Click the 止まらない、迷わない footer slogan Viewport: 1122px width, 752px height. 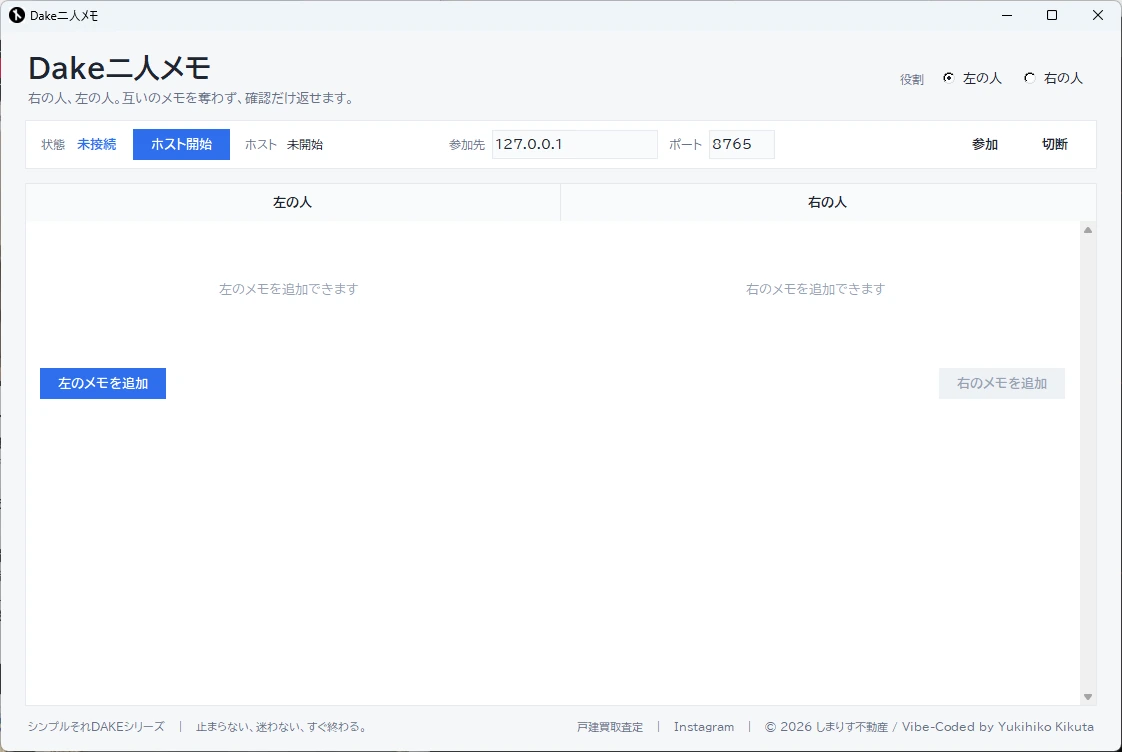click(x=283, y=727)
